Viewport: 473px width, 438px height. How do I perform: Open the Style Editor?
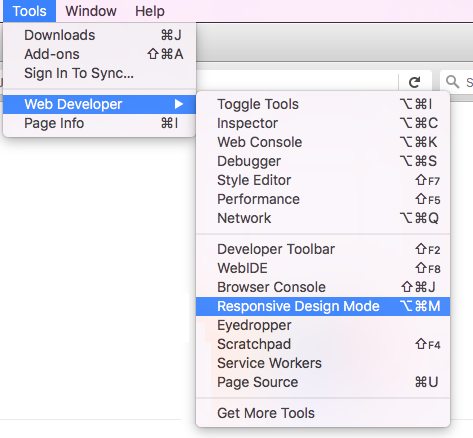(x=323, y=180)
